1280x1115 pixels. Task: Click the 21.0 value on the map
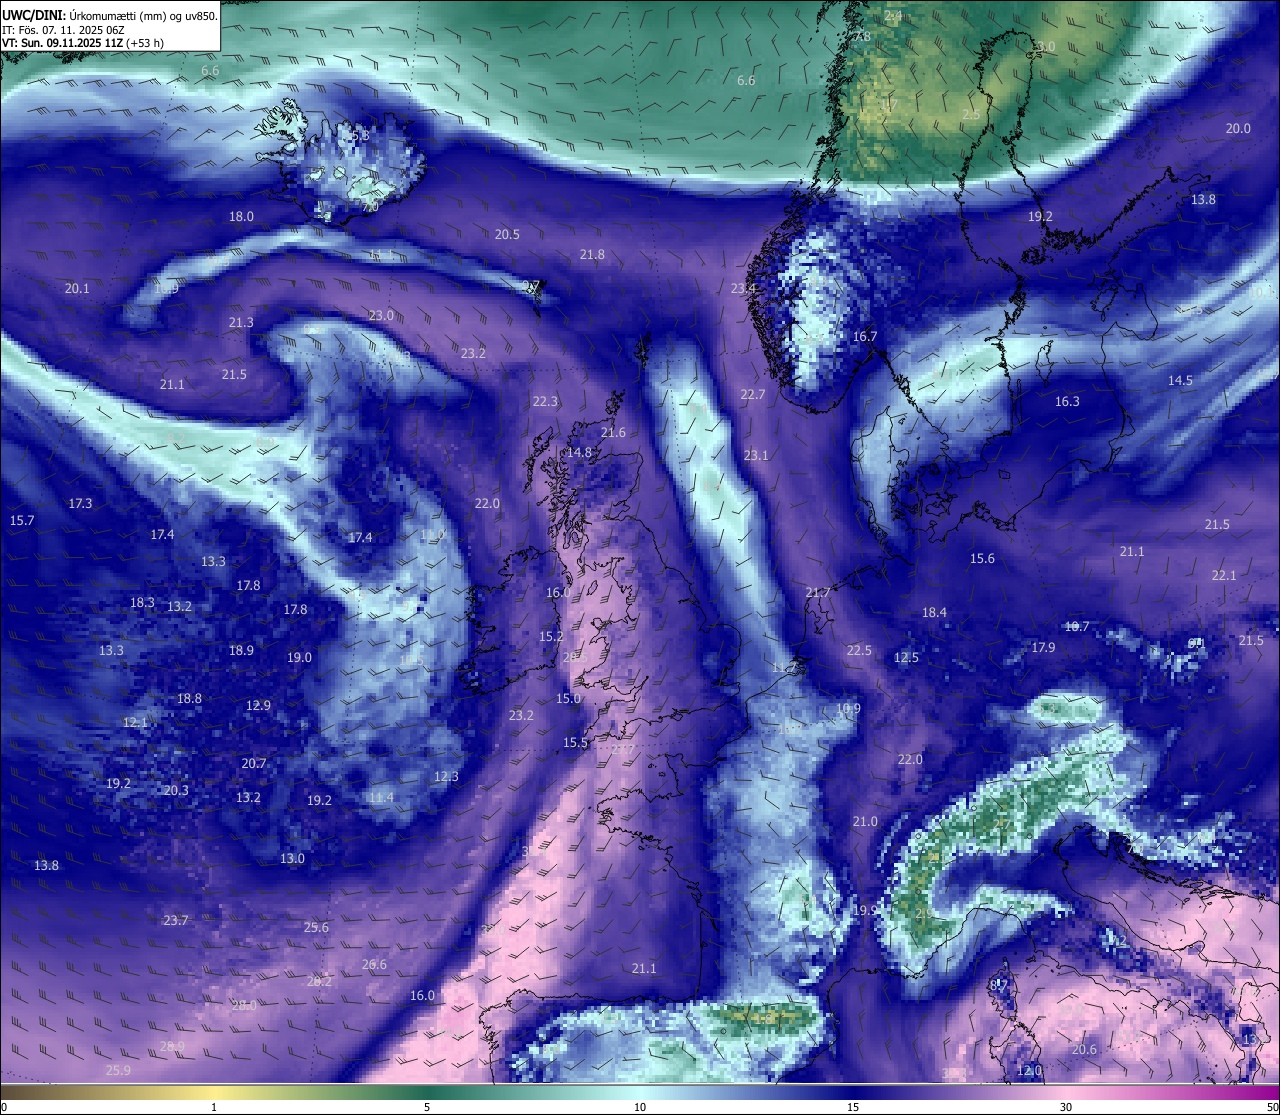pos(865,821)
